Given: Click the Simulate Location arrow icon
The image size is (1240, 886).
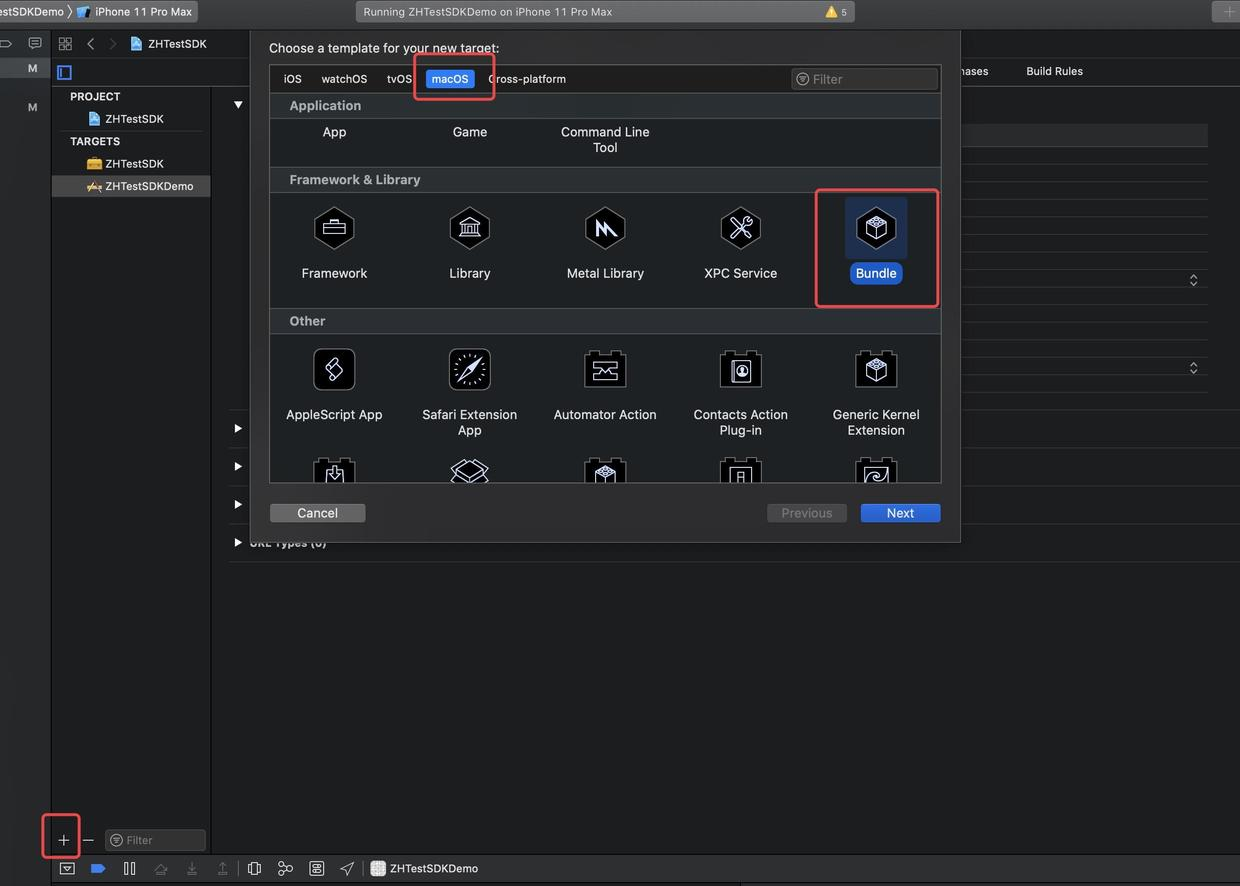Looking at the screenshot, I should pyautogui.click(x=347, y=868).
